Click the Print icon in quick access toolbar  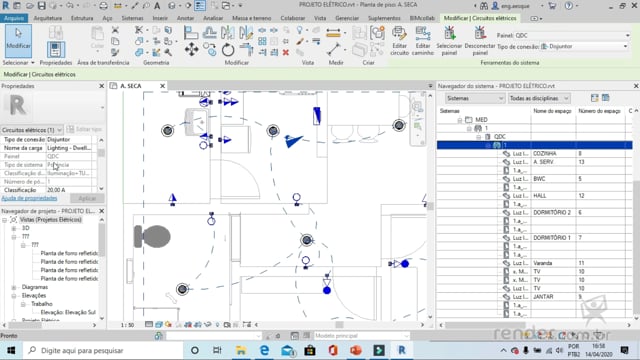(104, 6)
